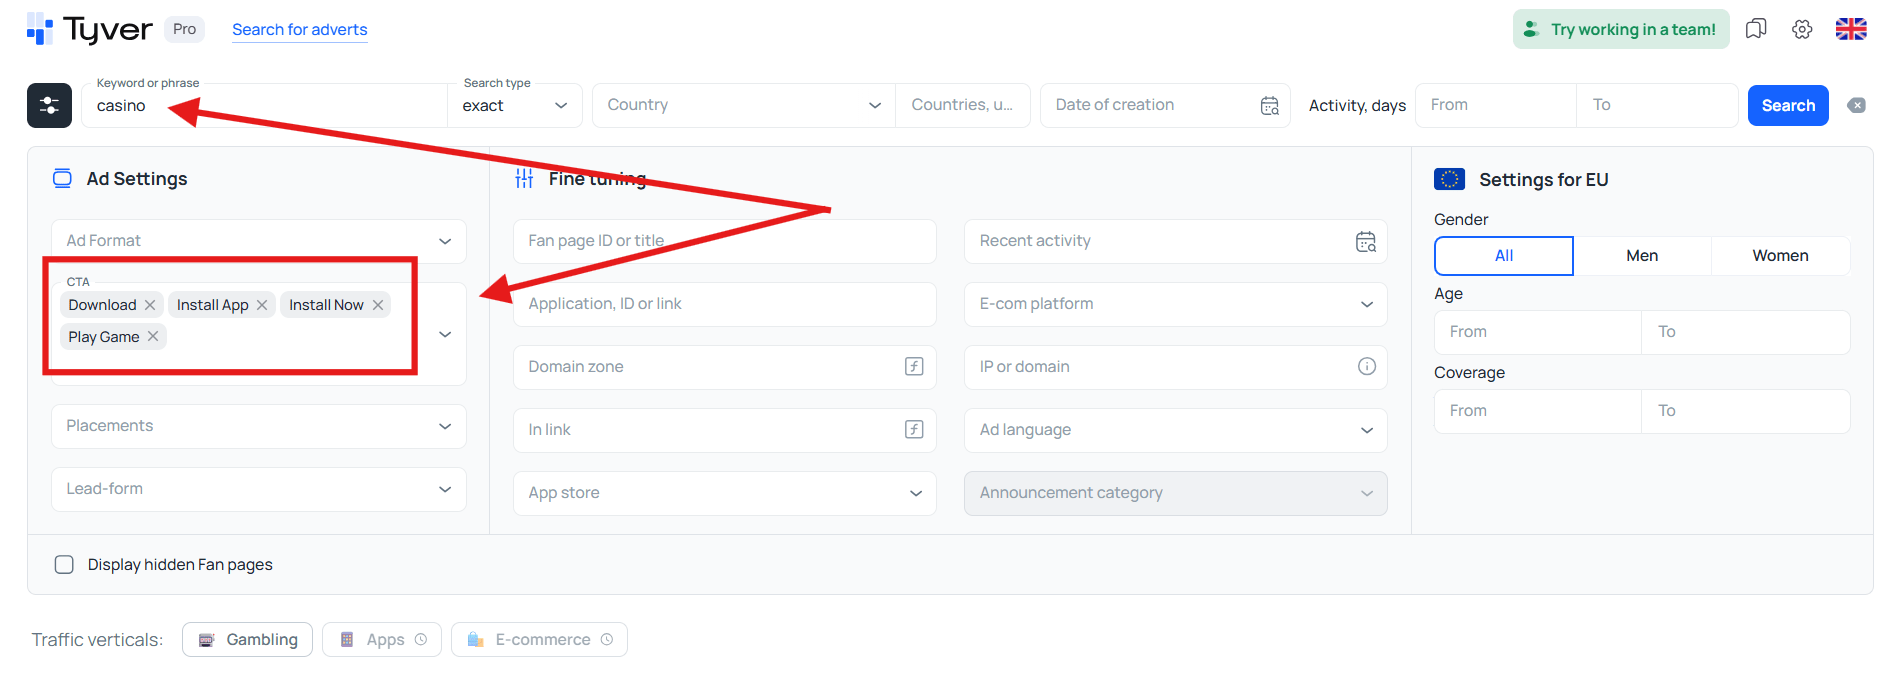1891x687 pixels.
Task: Open the Recent activity calendar icon
Action: [x=1365, y=241]
